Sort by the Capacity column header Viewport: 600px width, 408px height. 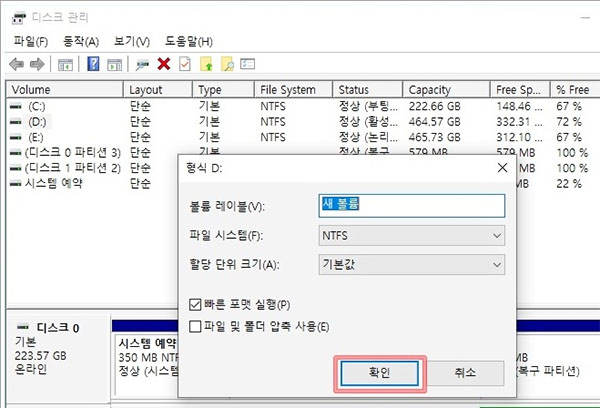(x=447, y=90)
